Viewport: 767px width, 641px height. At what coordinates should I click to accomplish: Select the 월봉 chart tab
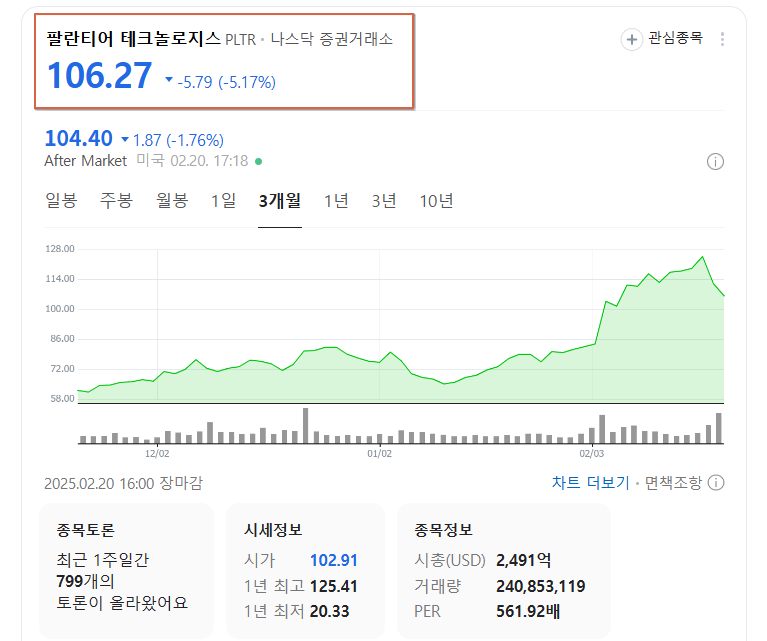(172, 201)
